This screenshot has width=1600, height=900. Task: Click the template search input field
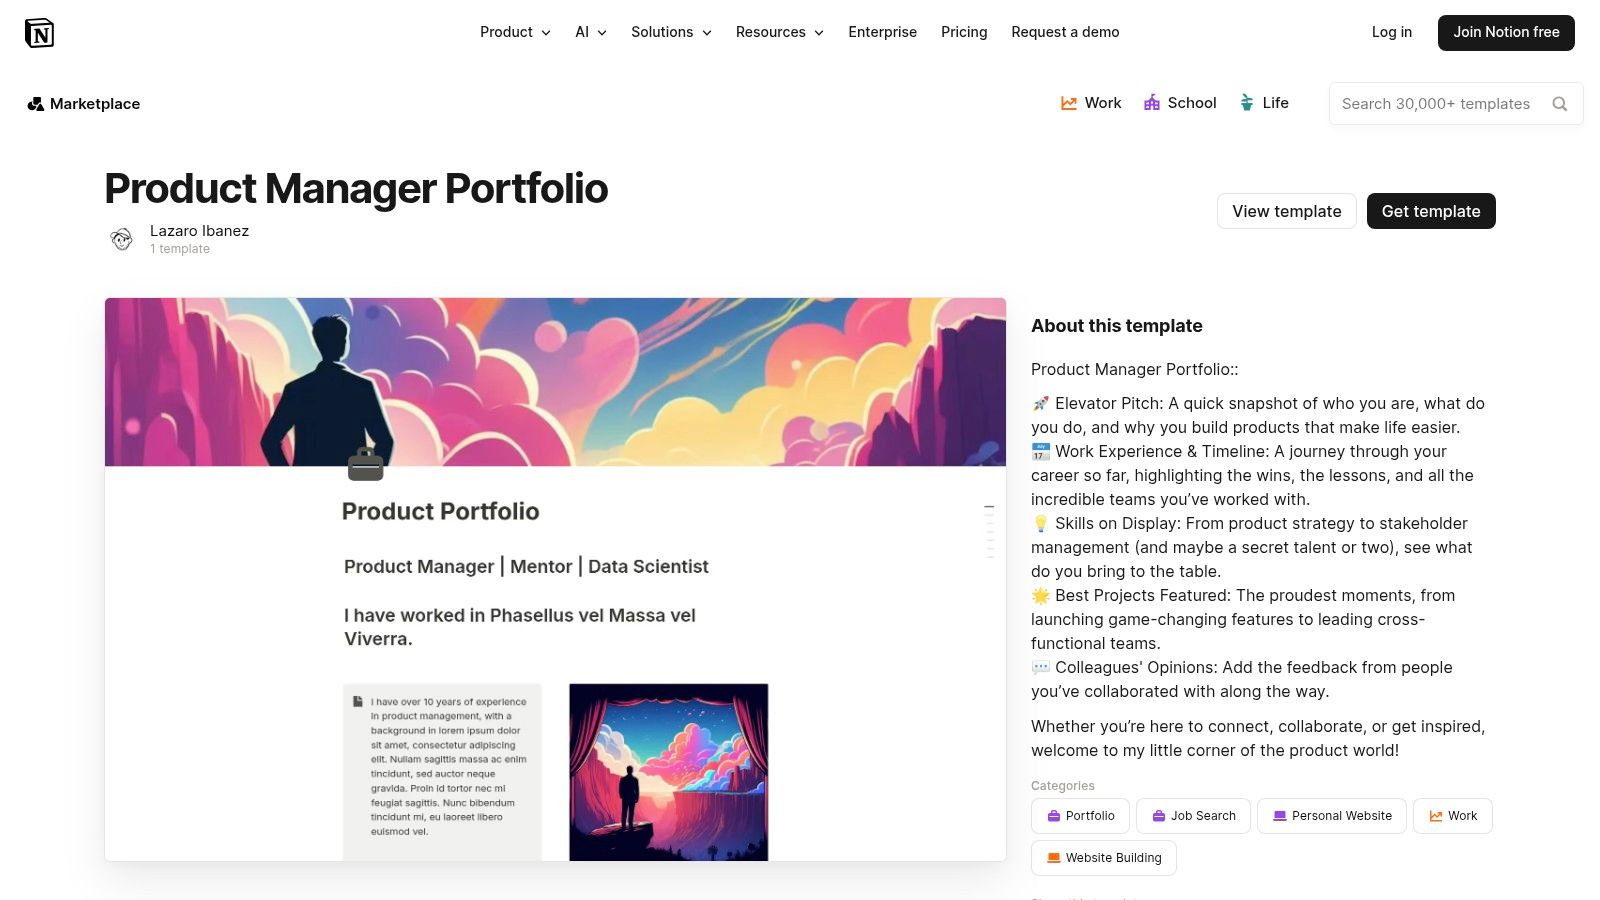(x=1440, y=103)
